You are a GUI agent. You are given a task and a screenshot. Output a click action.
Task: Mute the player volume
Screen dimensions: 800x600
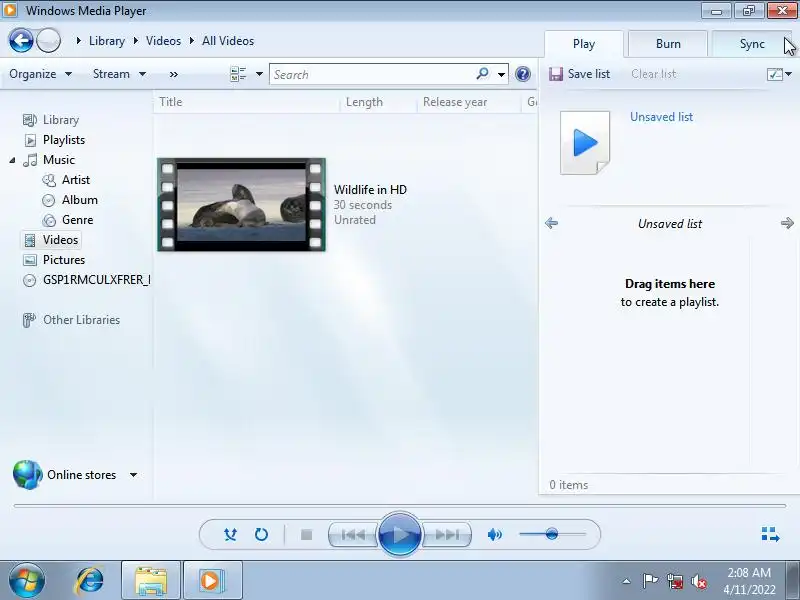pos(494,535)
